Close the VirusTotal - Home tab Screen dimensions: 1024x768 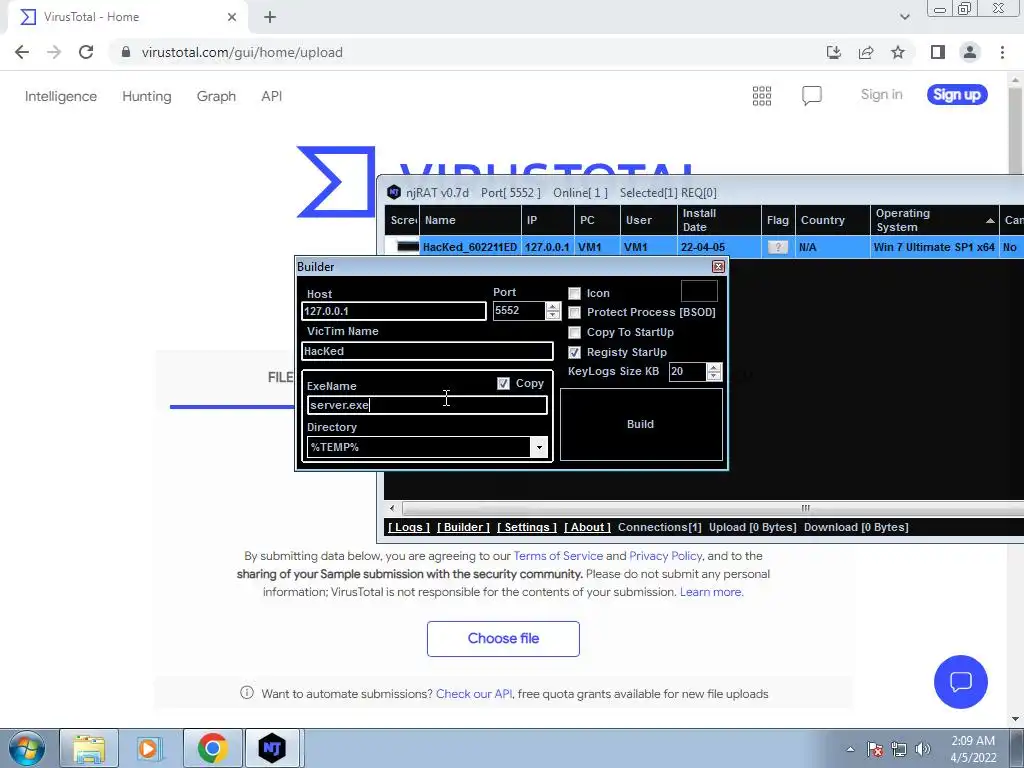coord(232,17)
